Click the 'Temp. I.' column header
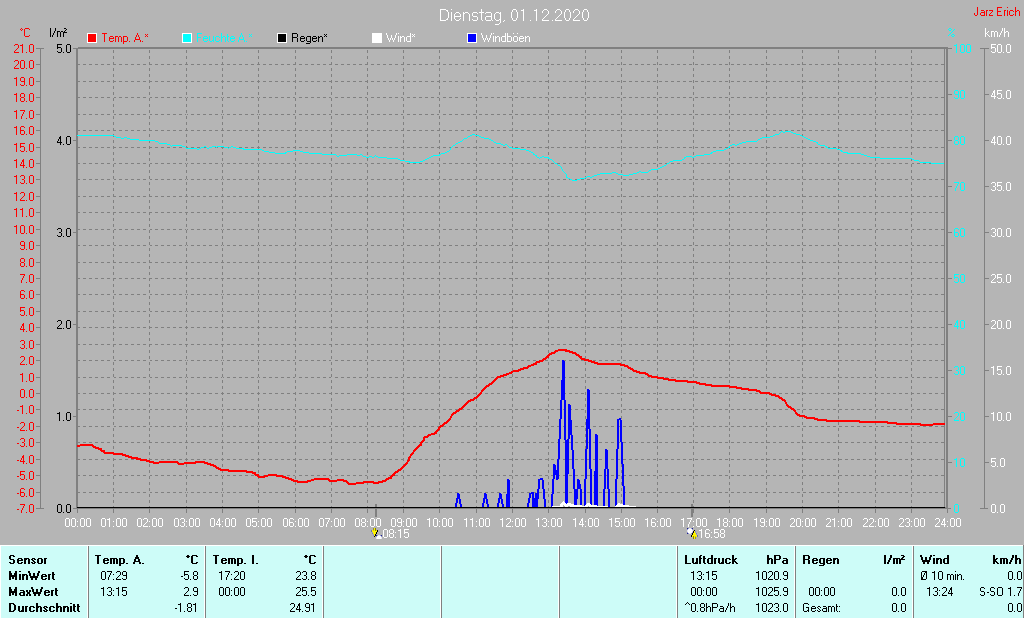 click(235, 560)
